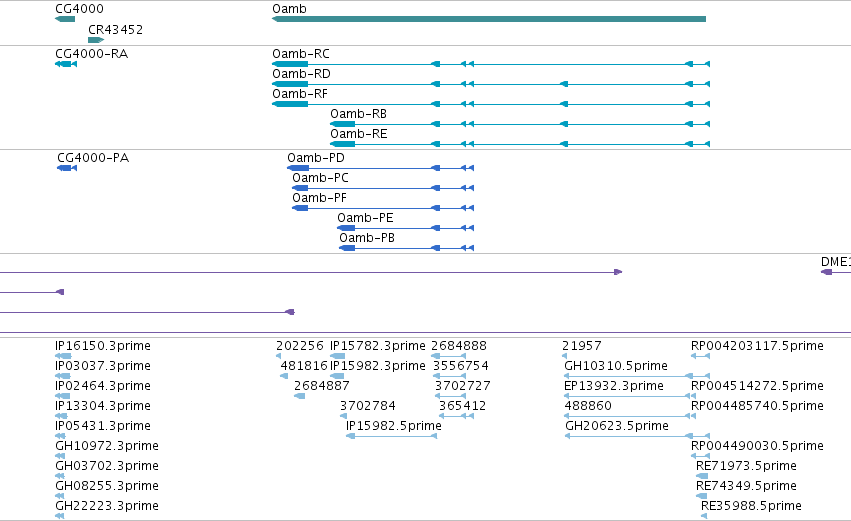Select EST IP16150.3prime label
Viewport: 851px width, 521px height.
(103, 346)
